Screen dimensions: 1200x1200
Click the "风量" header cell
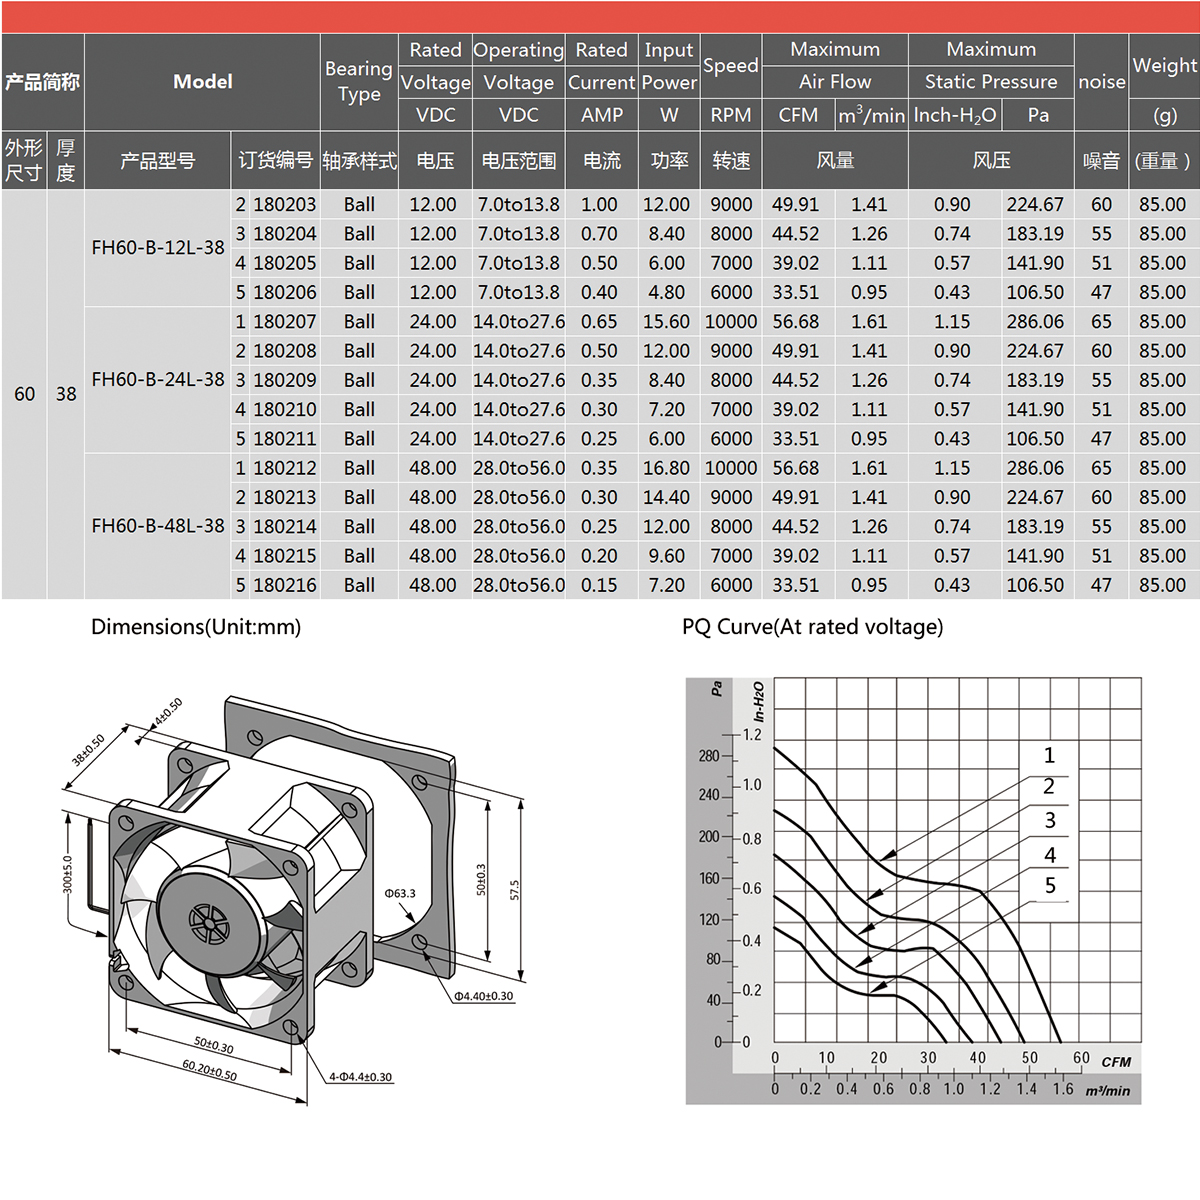(835, 160)
